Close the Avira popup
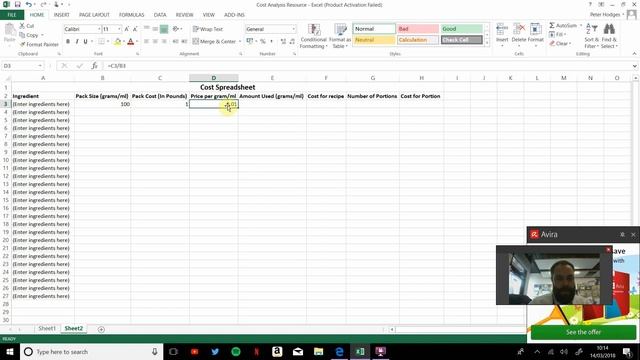Screen dimensions: 640x360 pyautogui.click(x=633, y=235)
